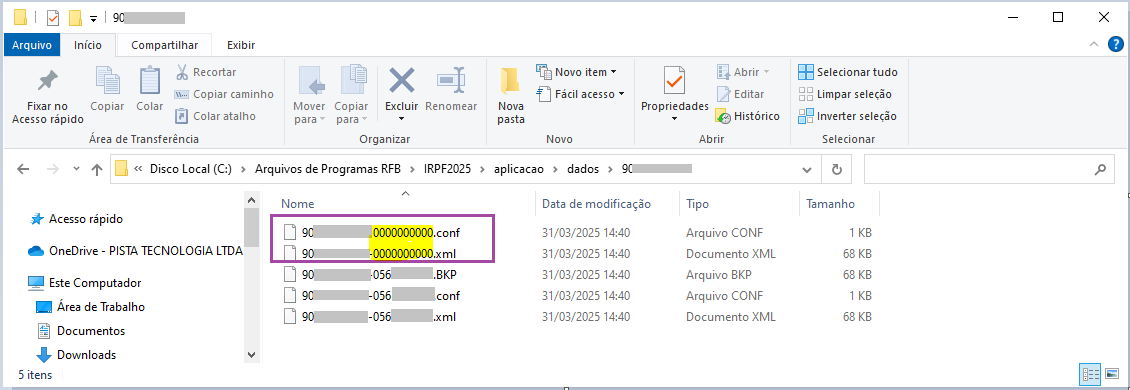This screenshot has height=390, width=1130.
Task: Click the Nova pasta folder icon
Action: pyautogui.click(x=510, y=81)
